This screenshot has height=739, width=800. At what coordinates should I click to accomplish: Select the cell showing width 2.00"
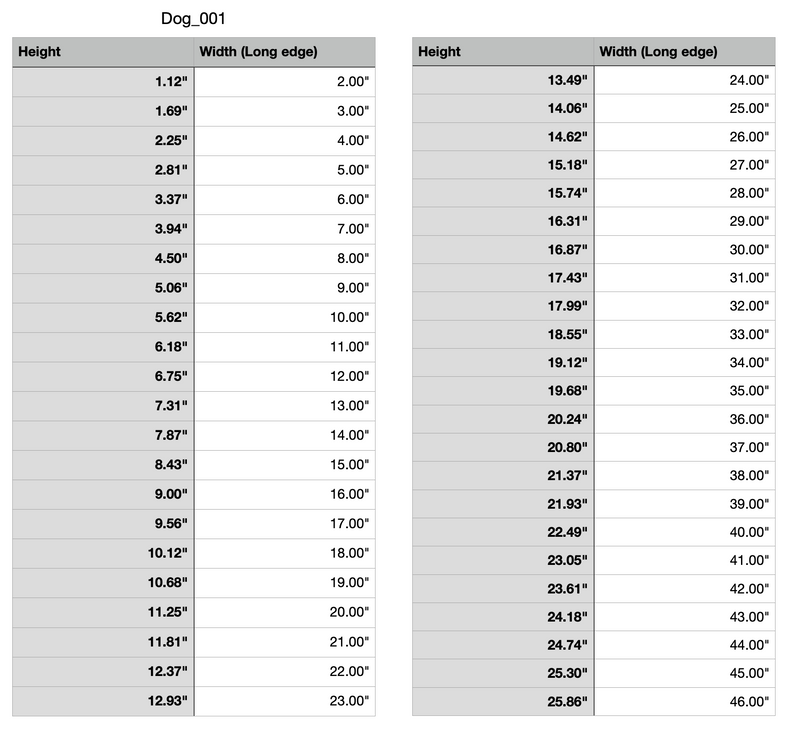[285, 82]
